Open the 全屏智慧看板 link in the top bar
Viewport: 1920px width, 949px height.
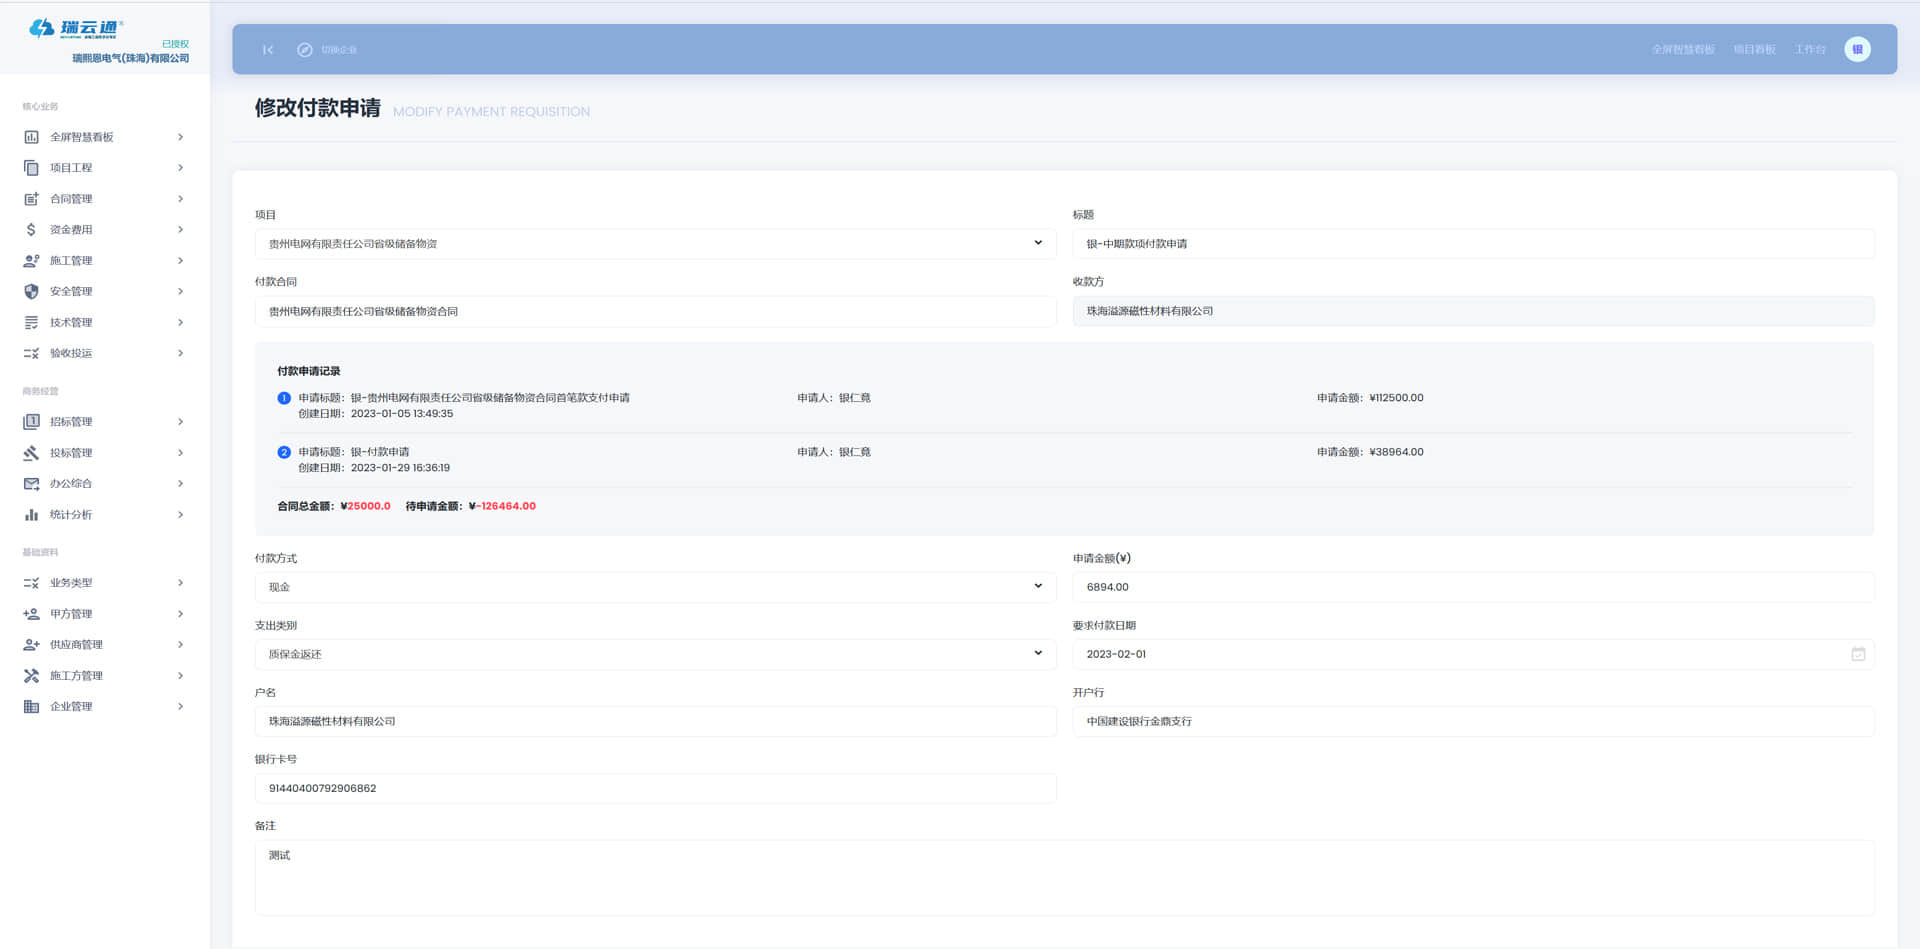coord(1682,50)
